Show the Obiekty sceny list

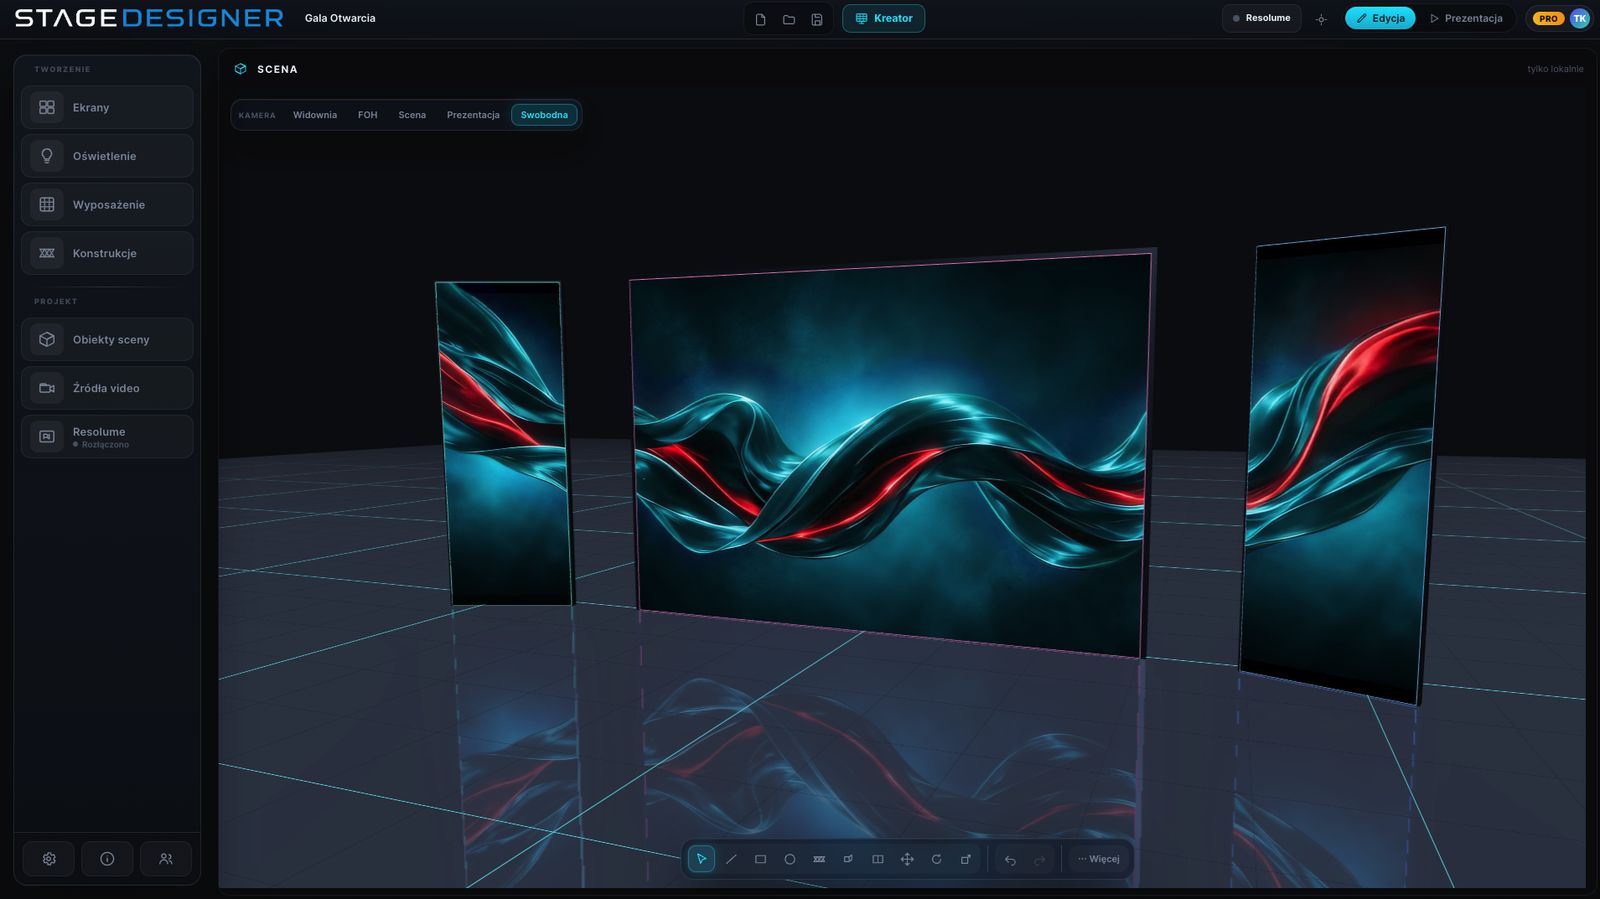tap(107, 340)
